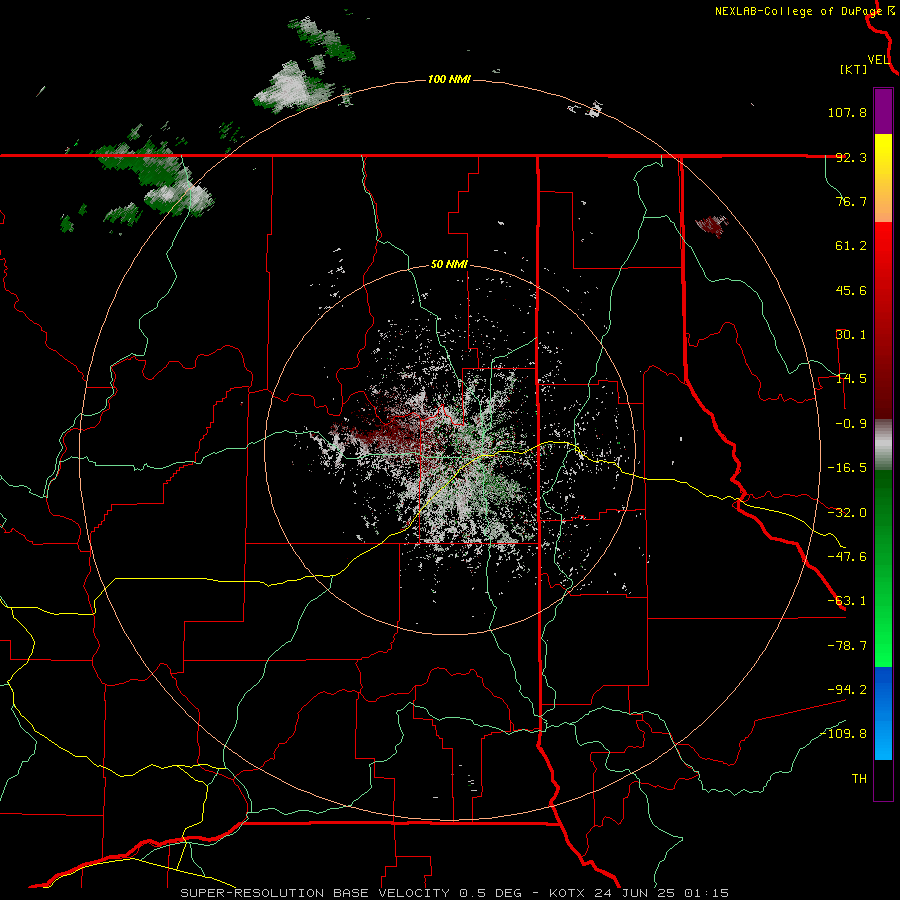Select the 45.6 scale value

coord(851,290)
